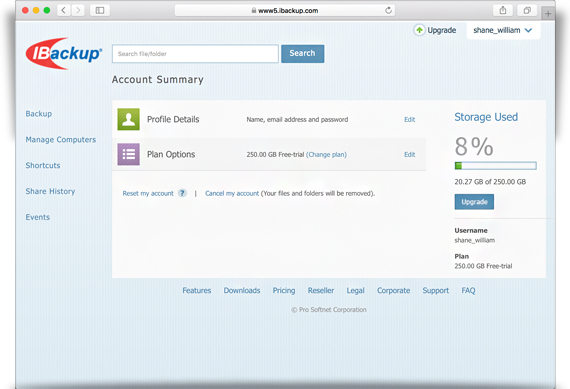Expand the shane_william account dropdown
The height and width of the screenshot is (389, 570).
coord(503,30)
